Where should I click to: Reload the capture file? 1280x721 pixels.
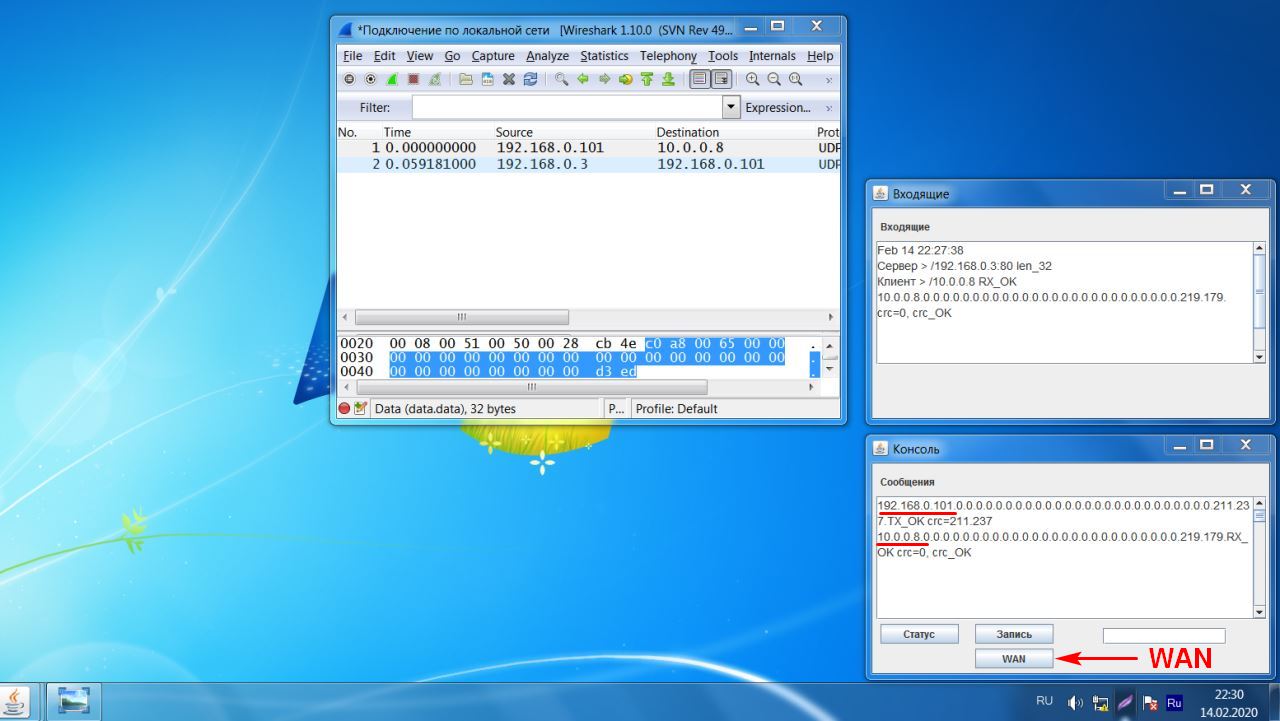tap(530, 80)
